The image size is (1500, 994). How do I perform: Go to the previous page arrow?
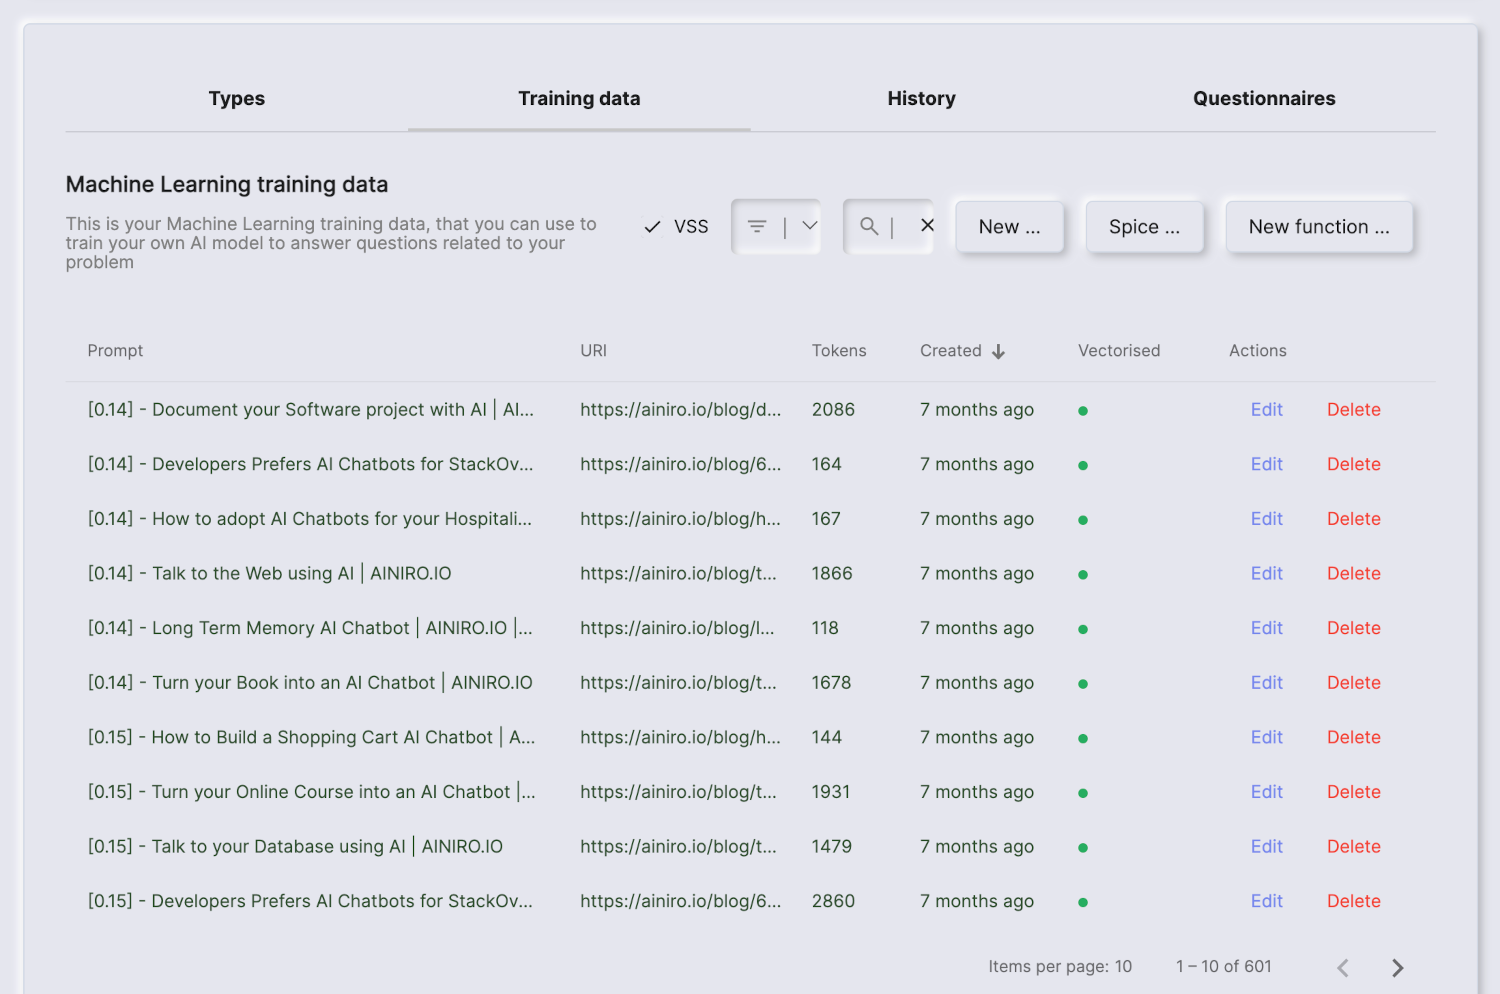pyautogui.click(x=1343, y=967)
